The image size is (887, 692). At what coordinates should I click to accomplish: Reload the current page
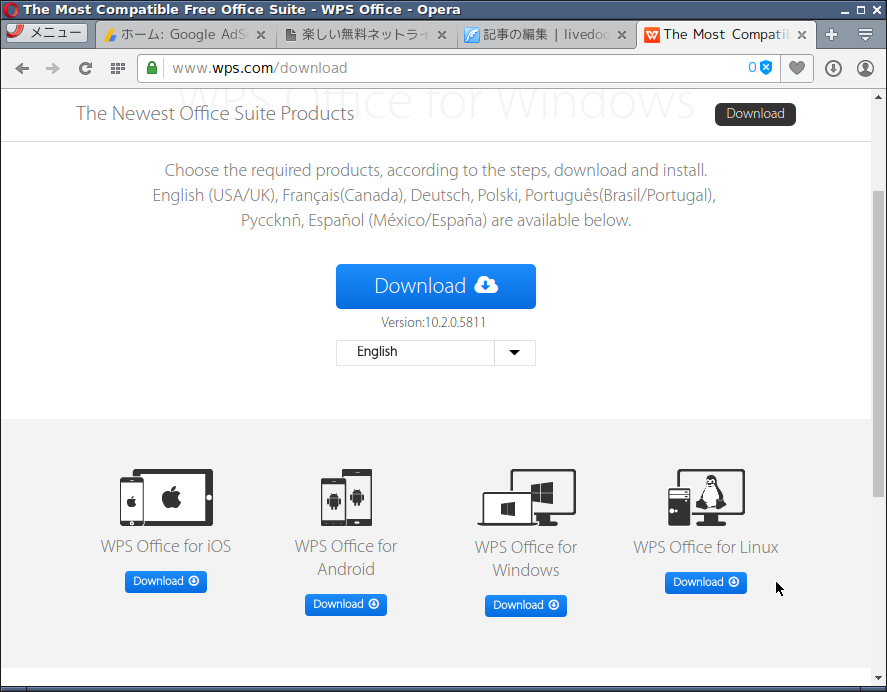(85, 68)
